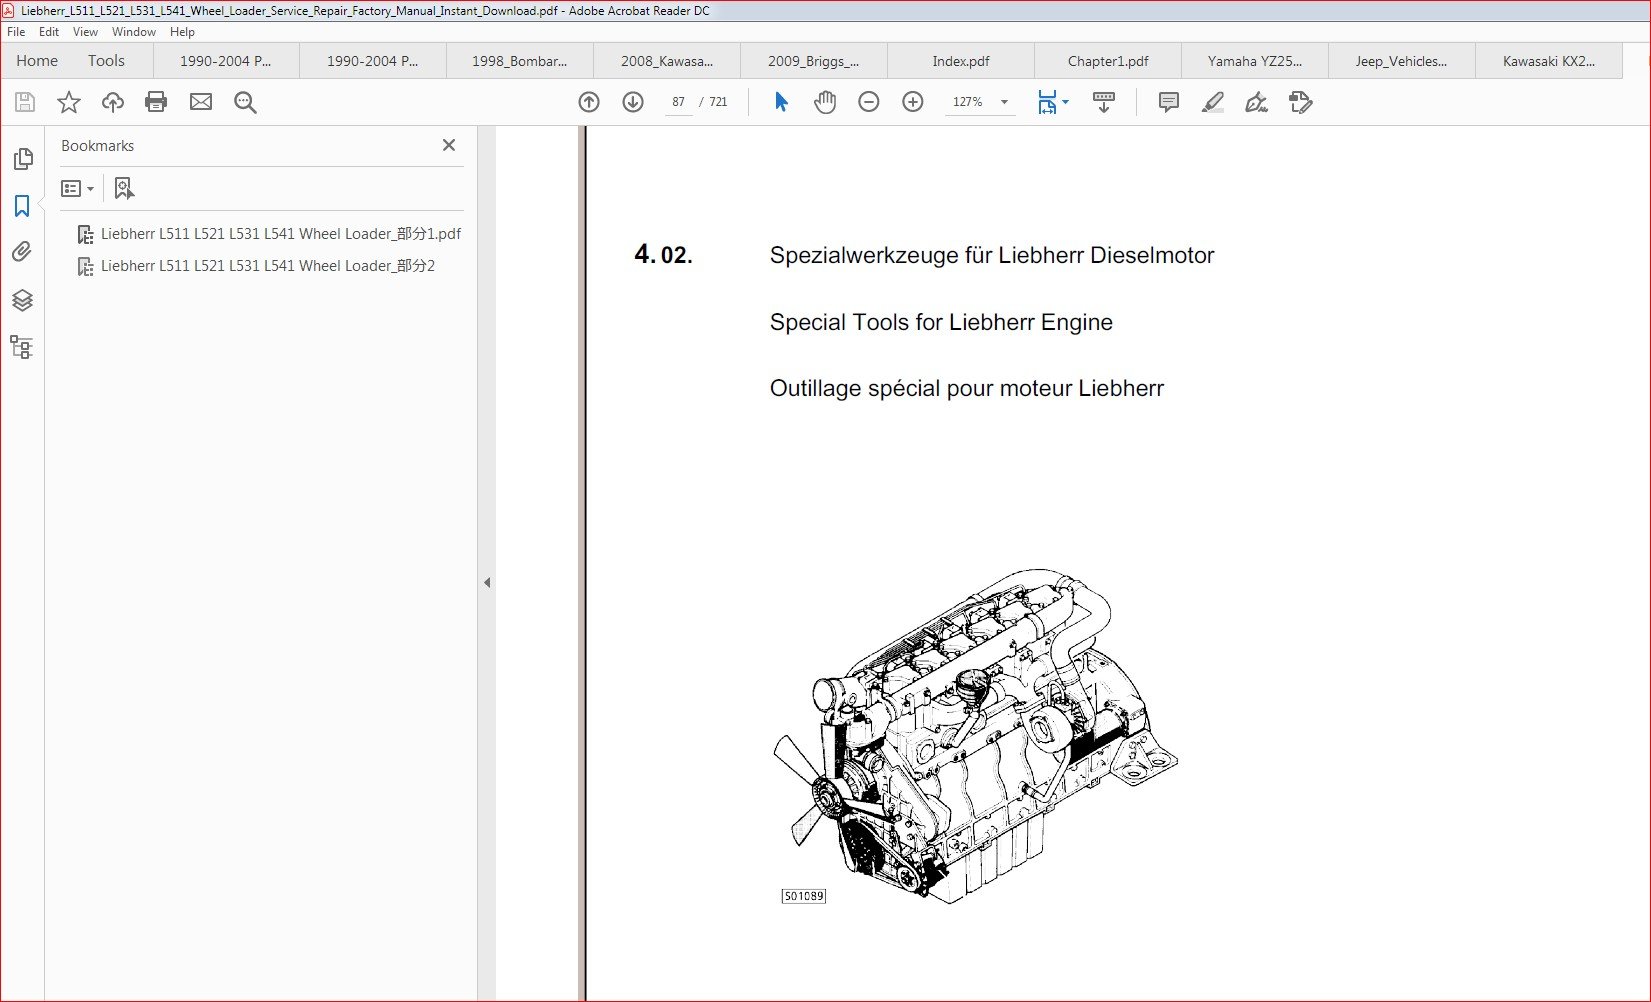Open the find text magnifier tool
This screenshot has width=1651, height=1002.
point(245,102)
